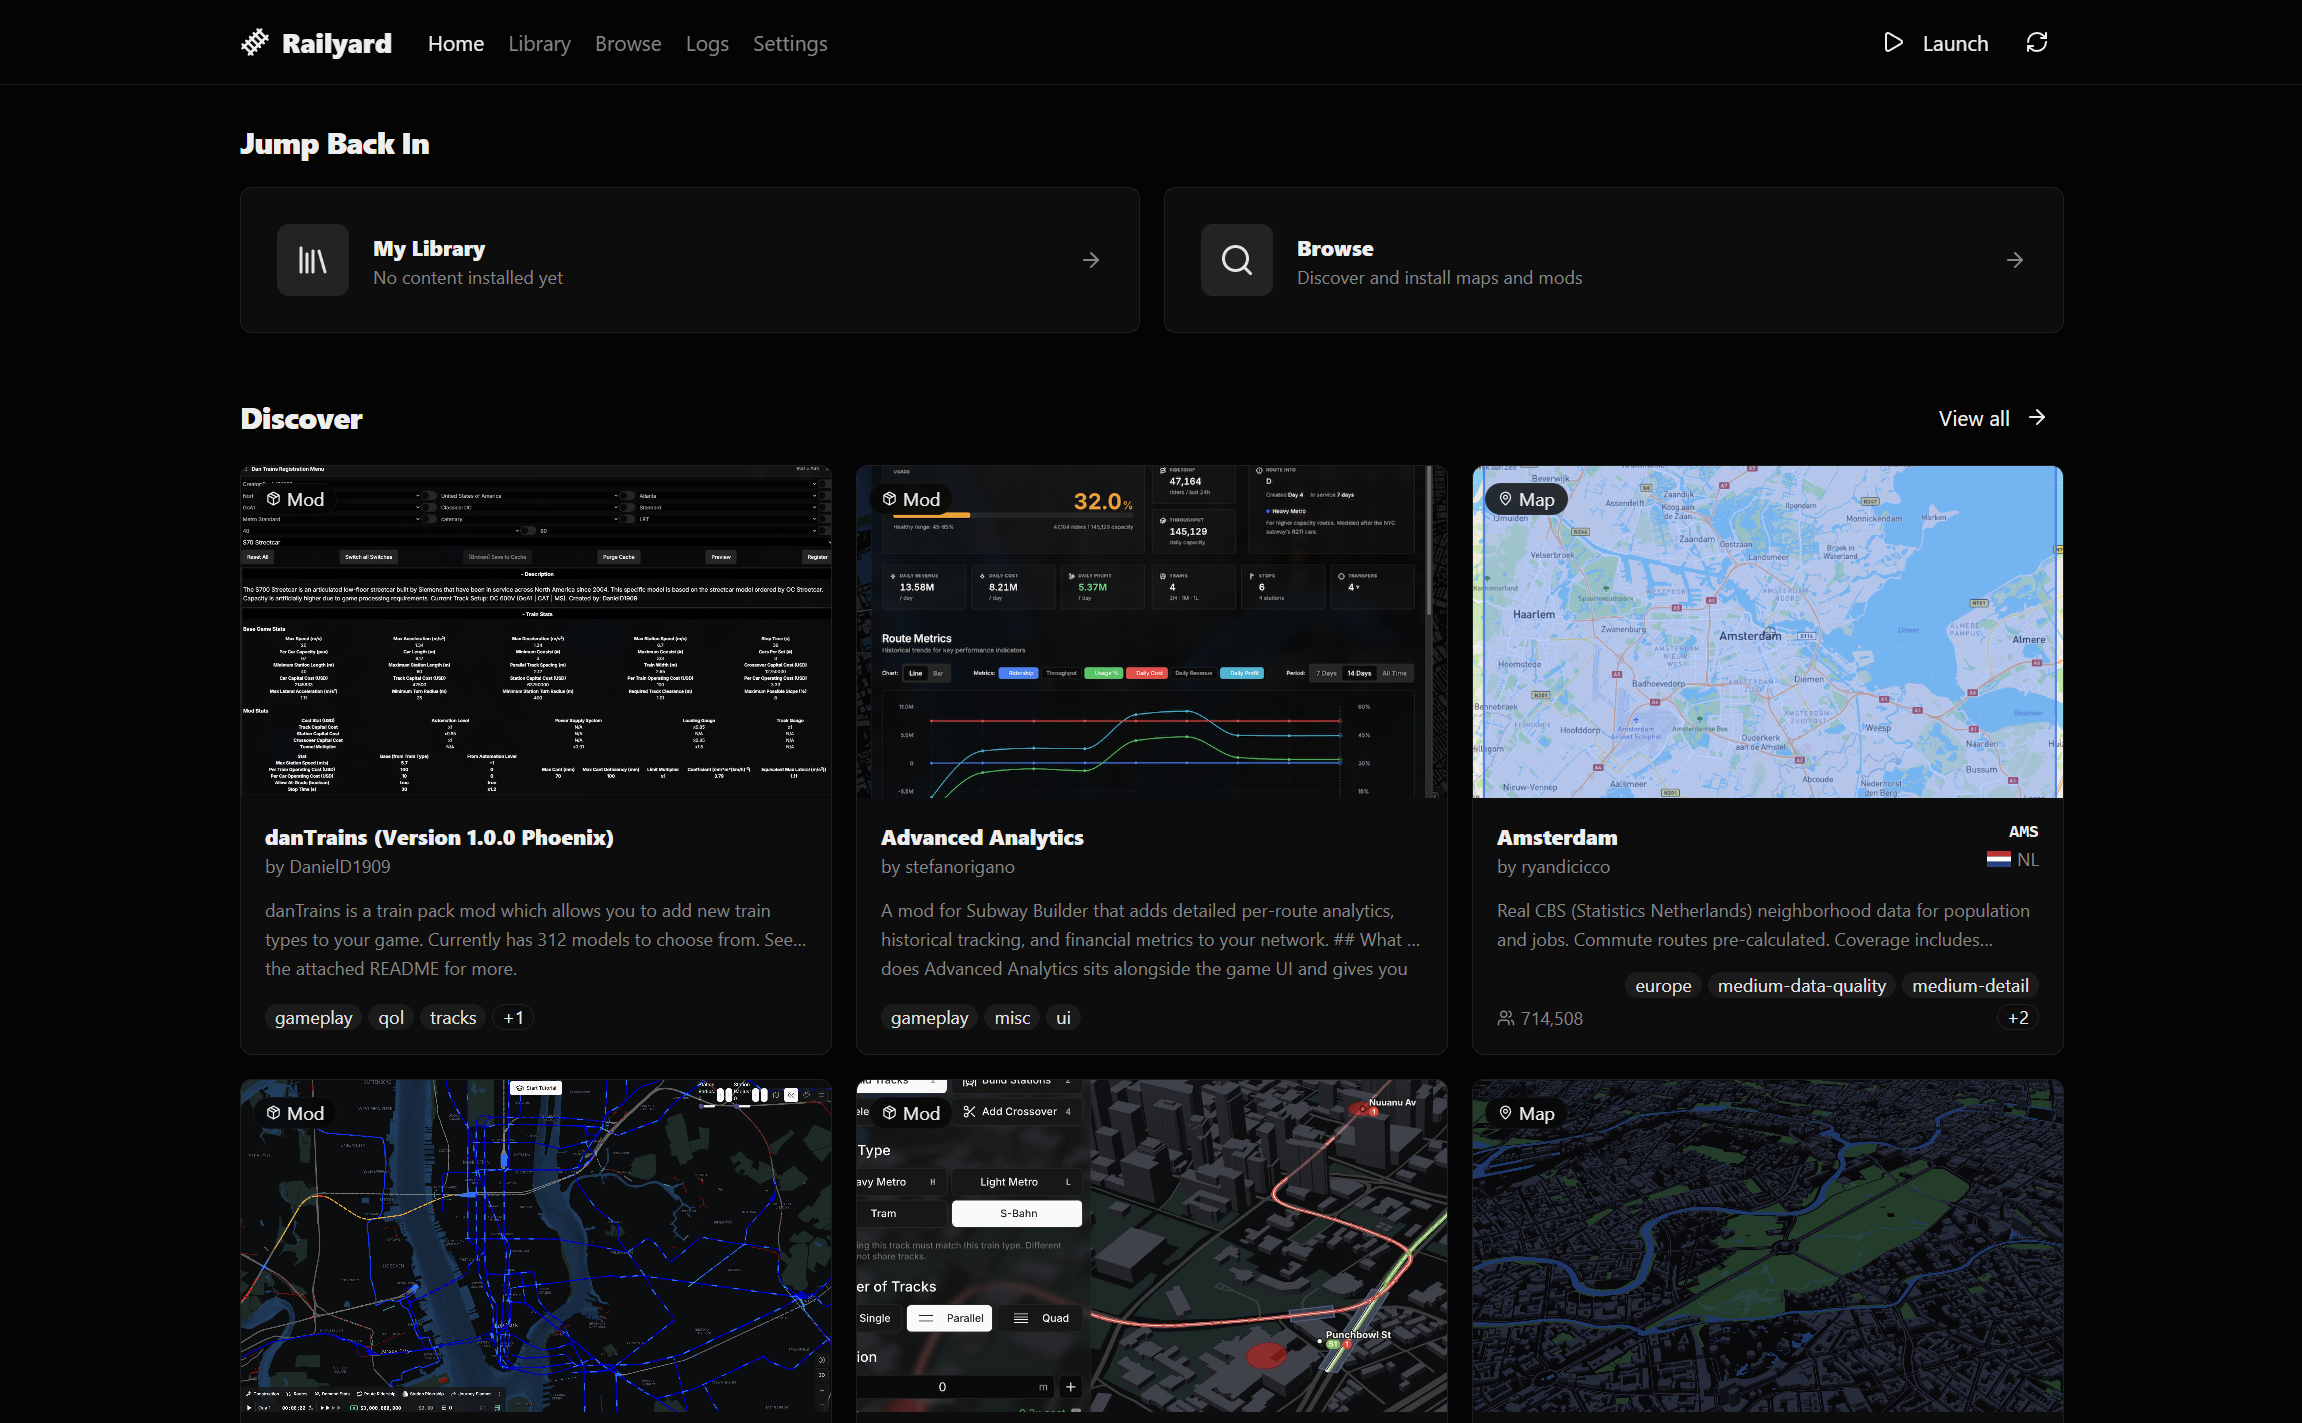The image size is (2302, 1423).
Task: Click the Browse magnifier icon
Action: (1237, 260)
